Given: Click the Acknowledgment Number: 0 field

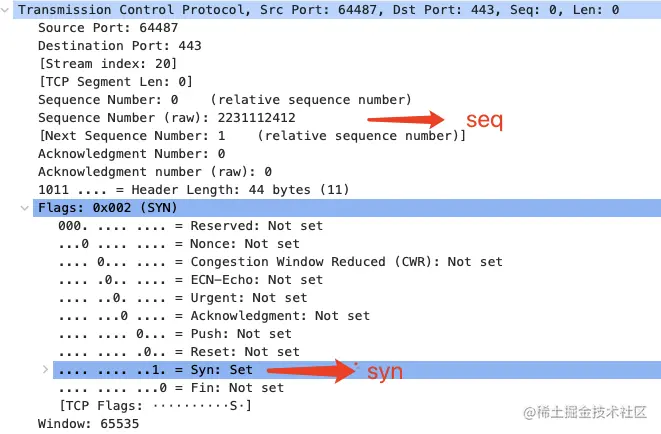Looking at the screenshot, I should click(x=131, y=153).
